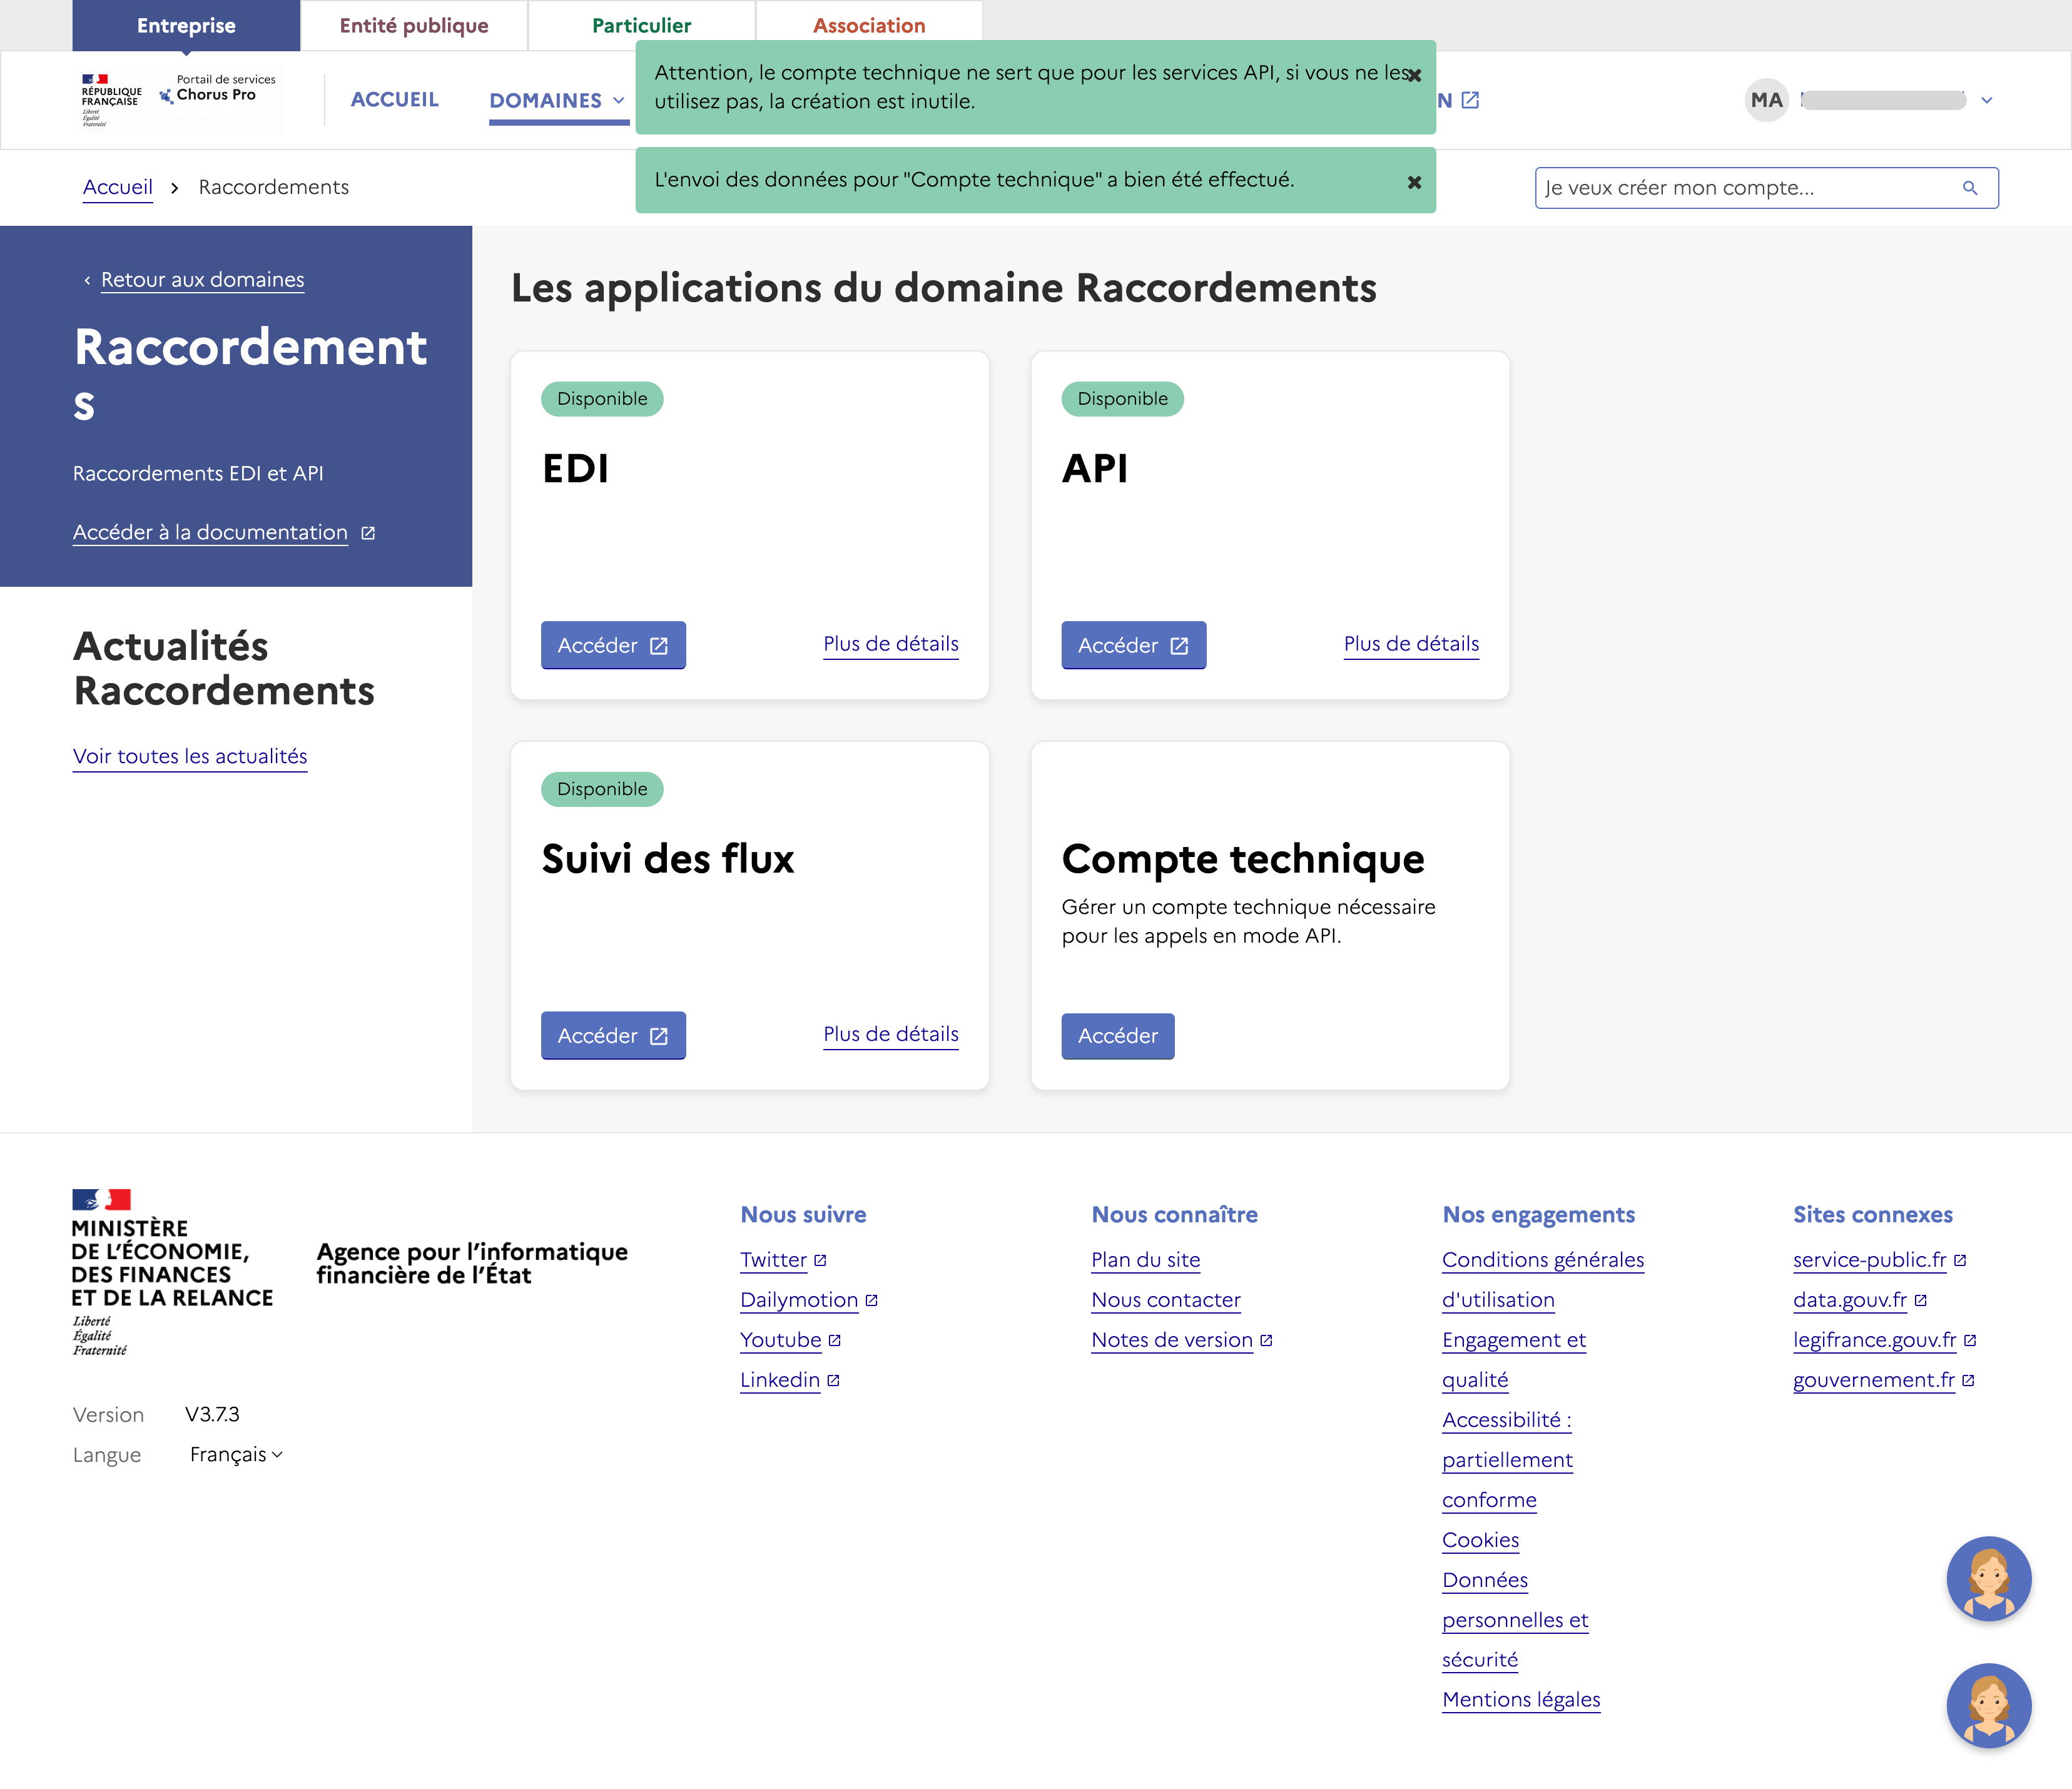Open the Linkedin footer link
2072x1789 pixels.
point(780,1380)
